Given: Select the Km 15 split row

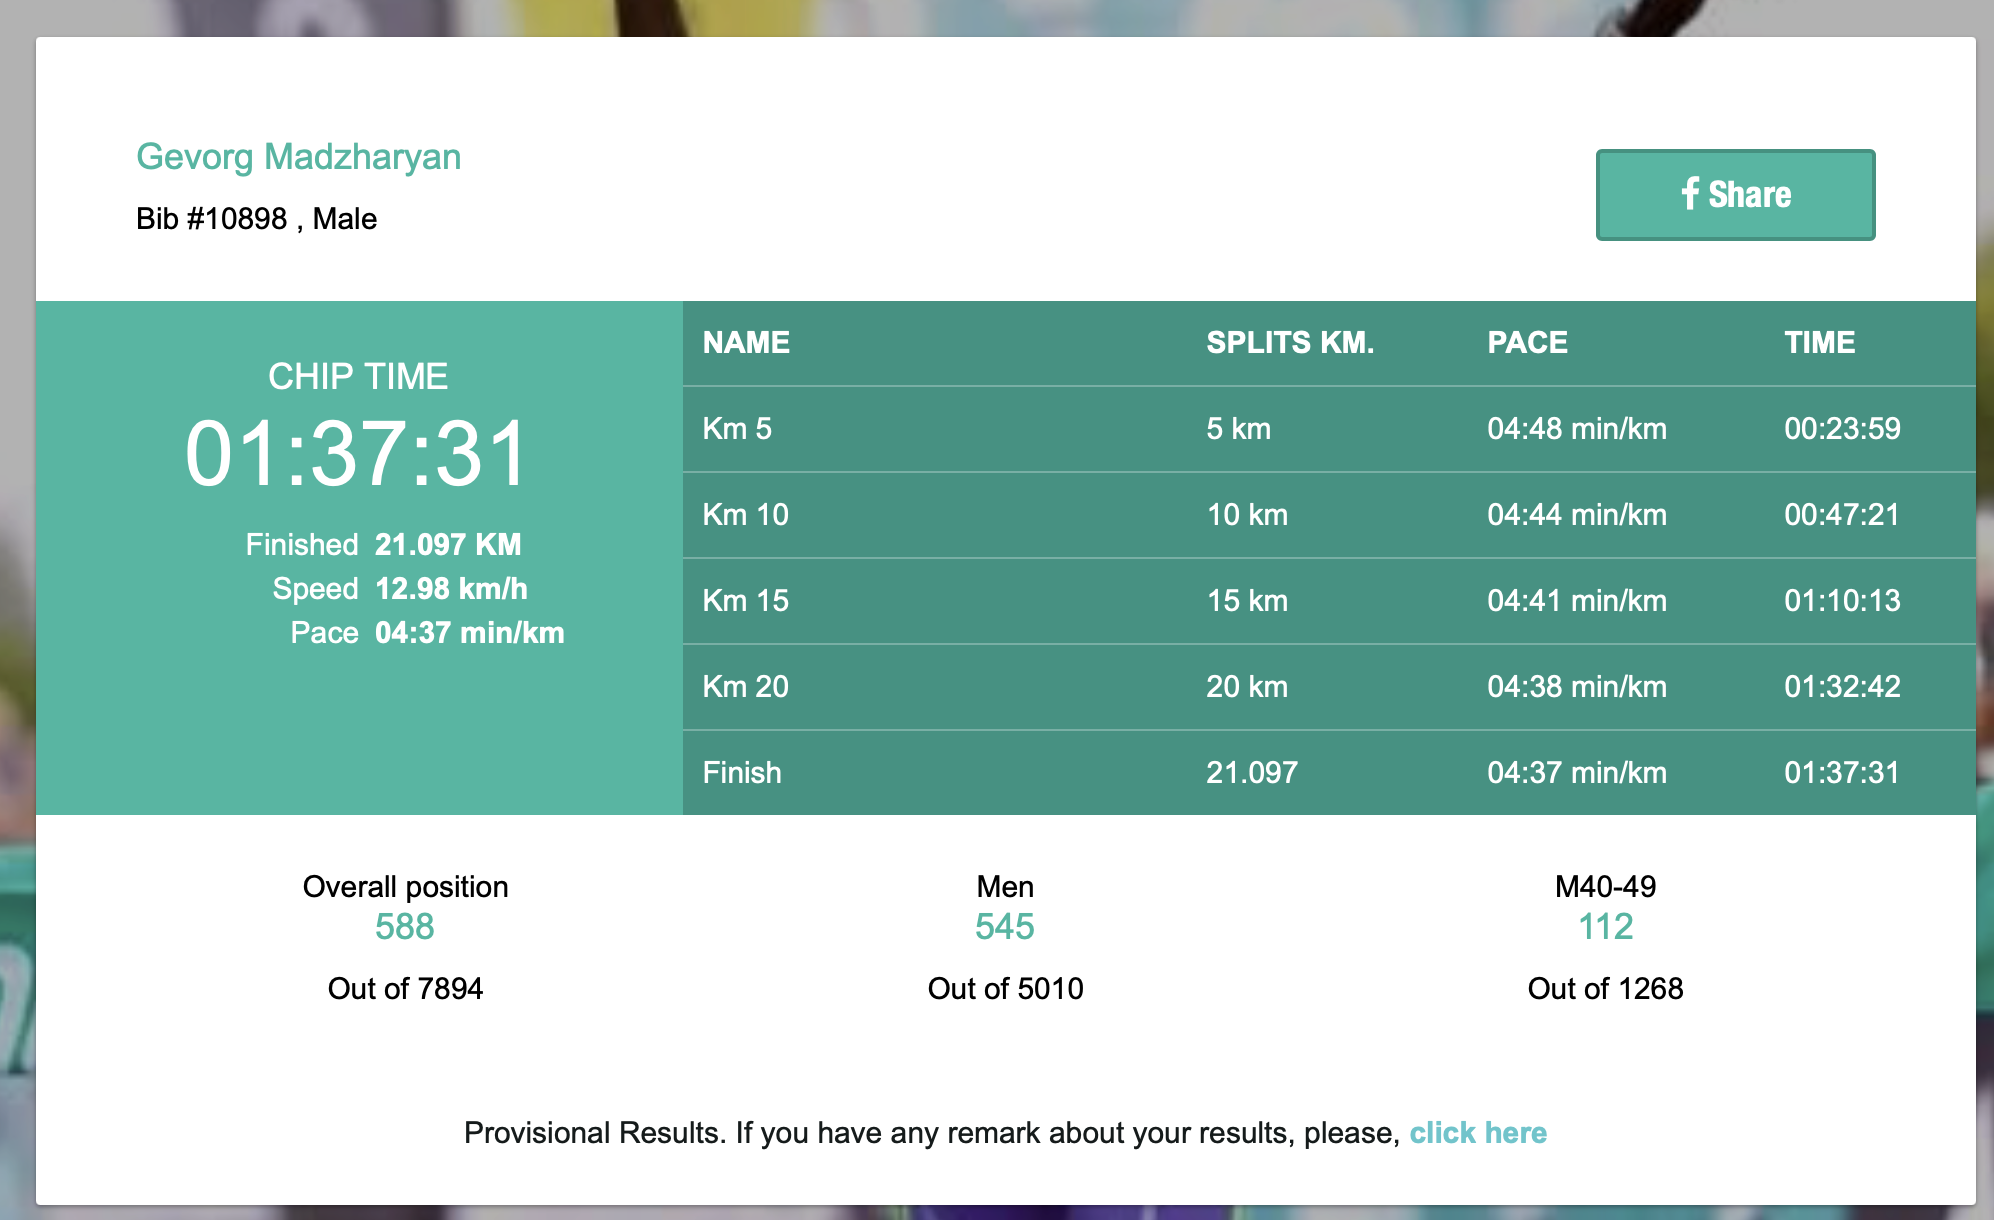Looking at the screenshot, I should click(x=1328, y=601).
